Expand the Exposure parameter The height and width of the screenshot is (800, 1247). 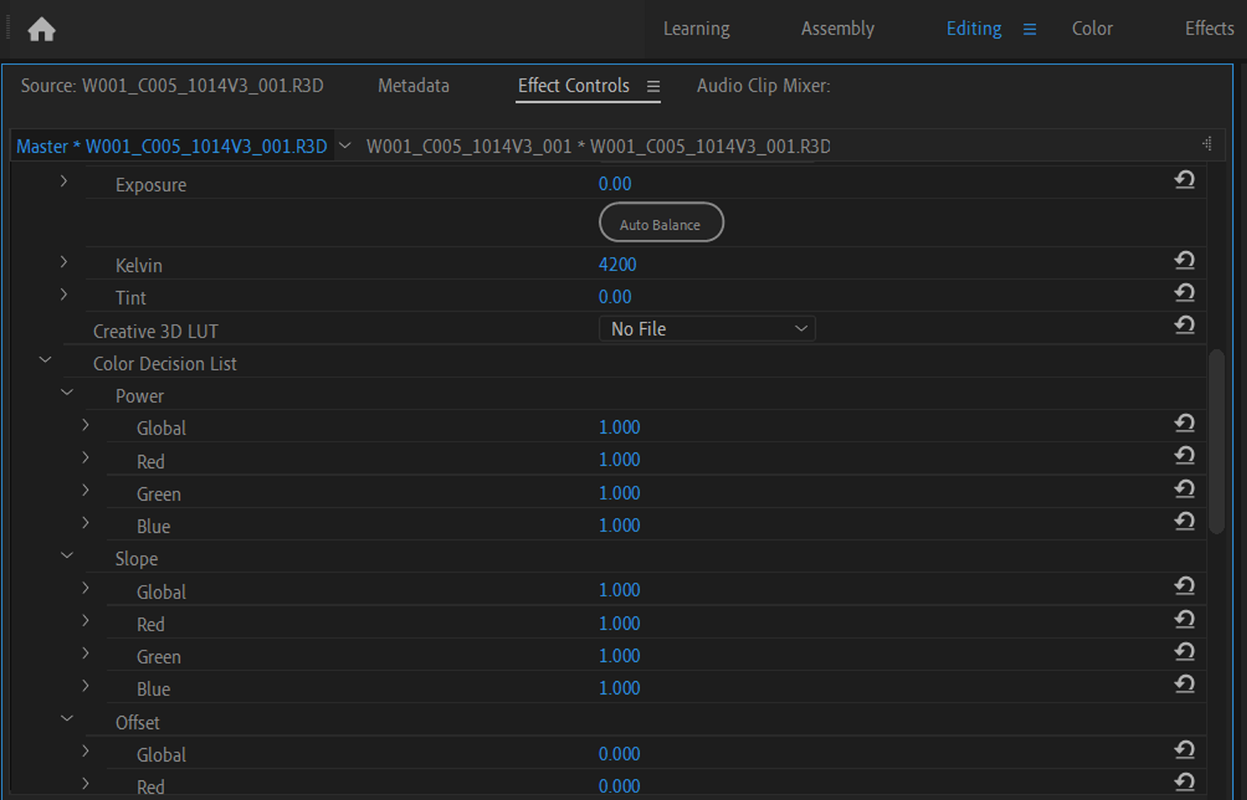(x=64, y=181)
